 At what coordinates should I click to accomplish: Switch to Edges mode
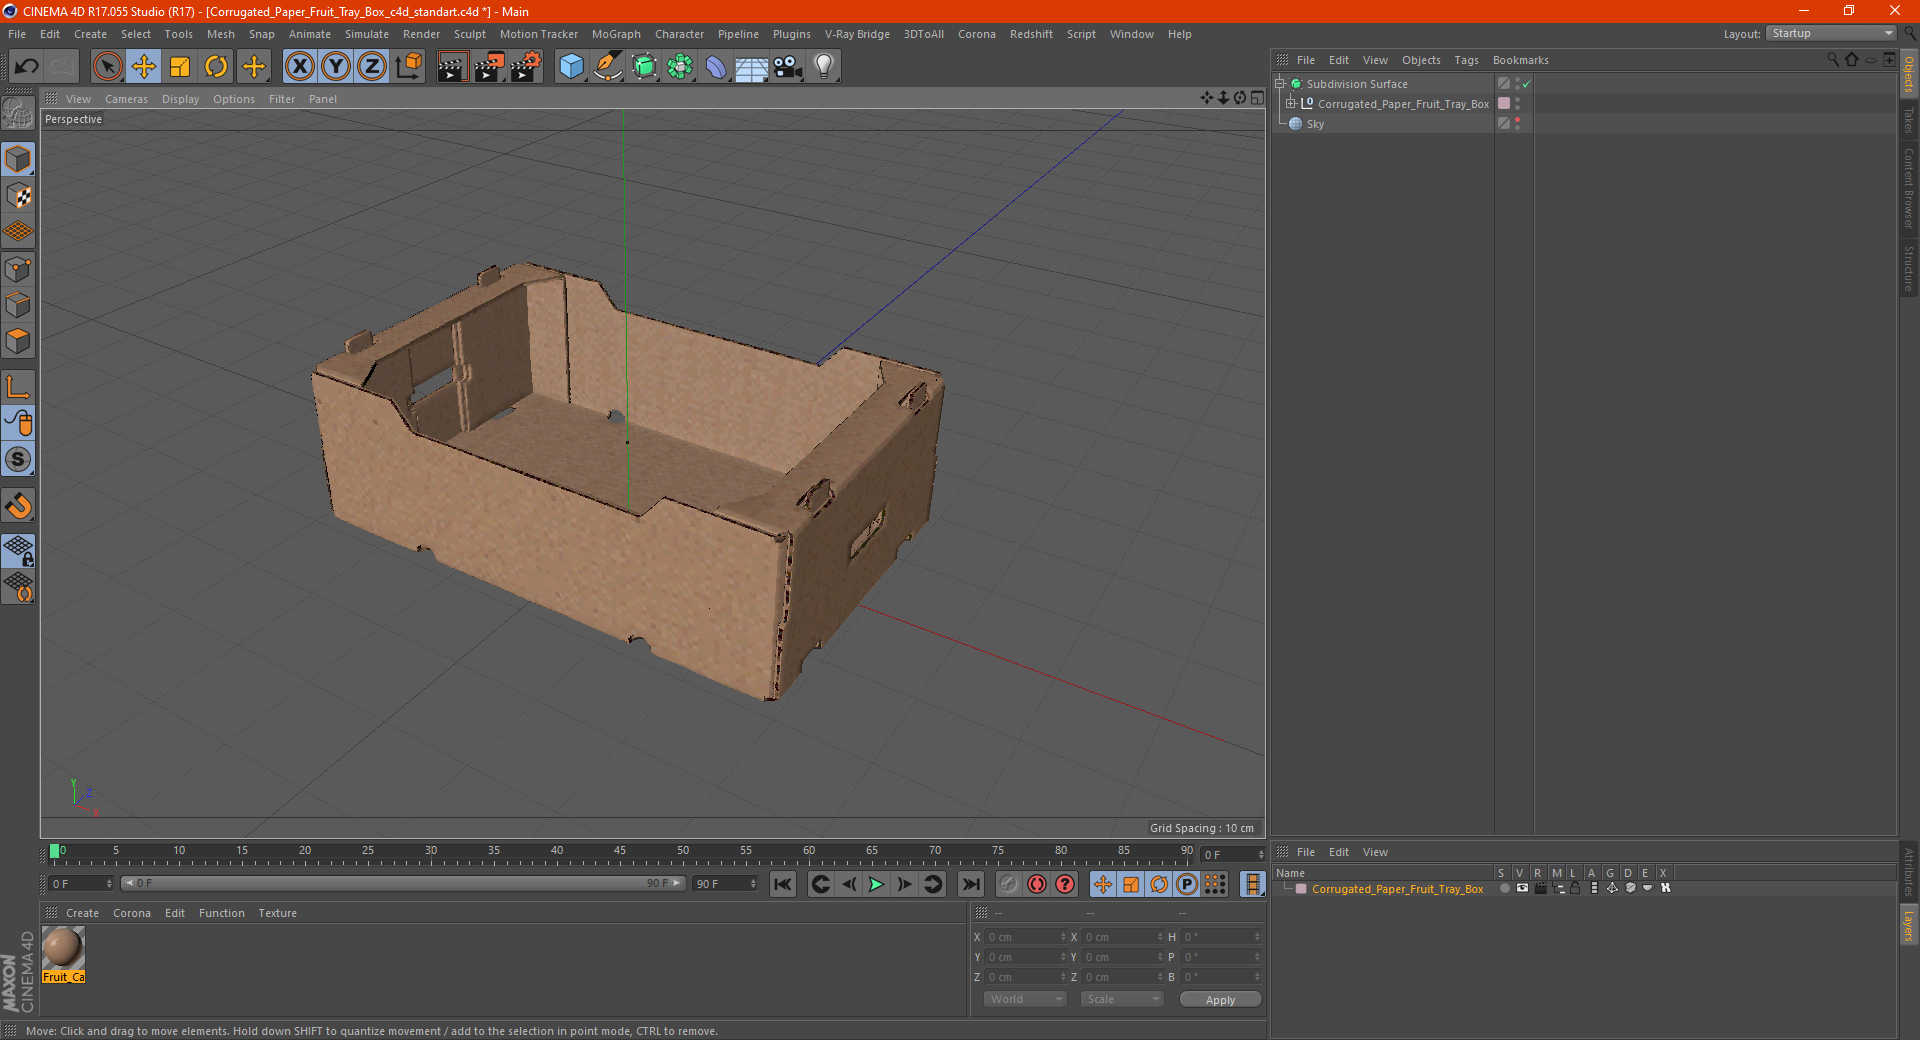pos(18,305)
